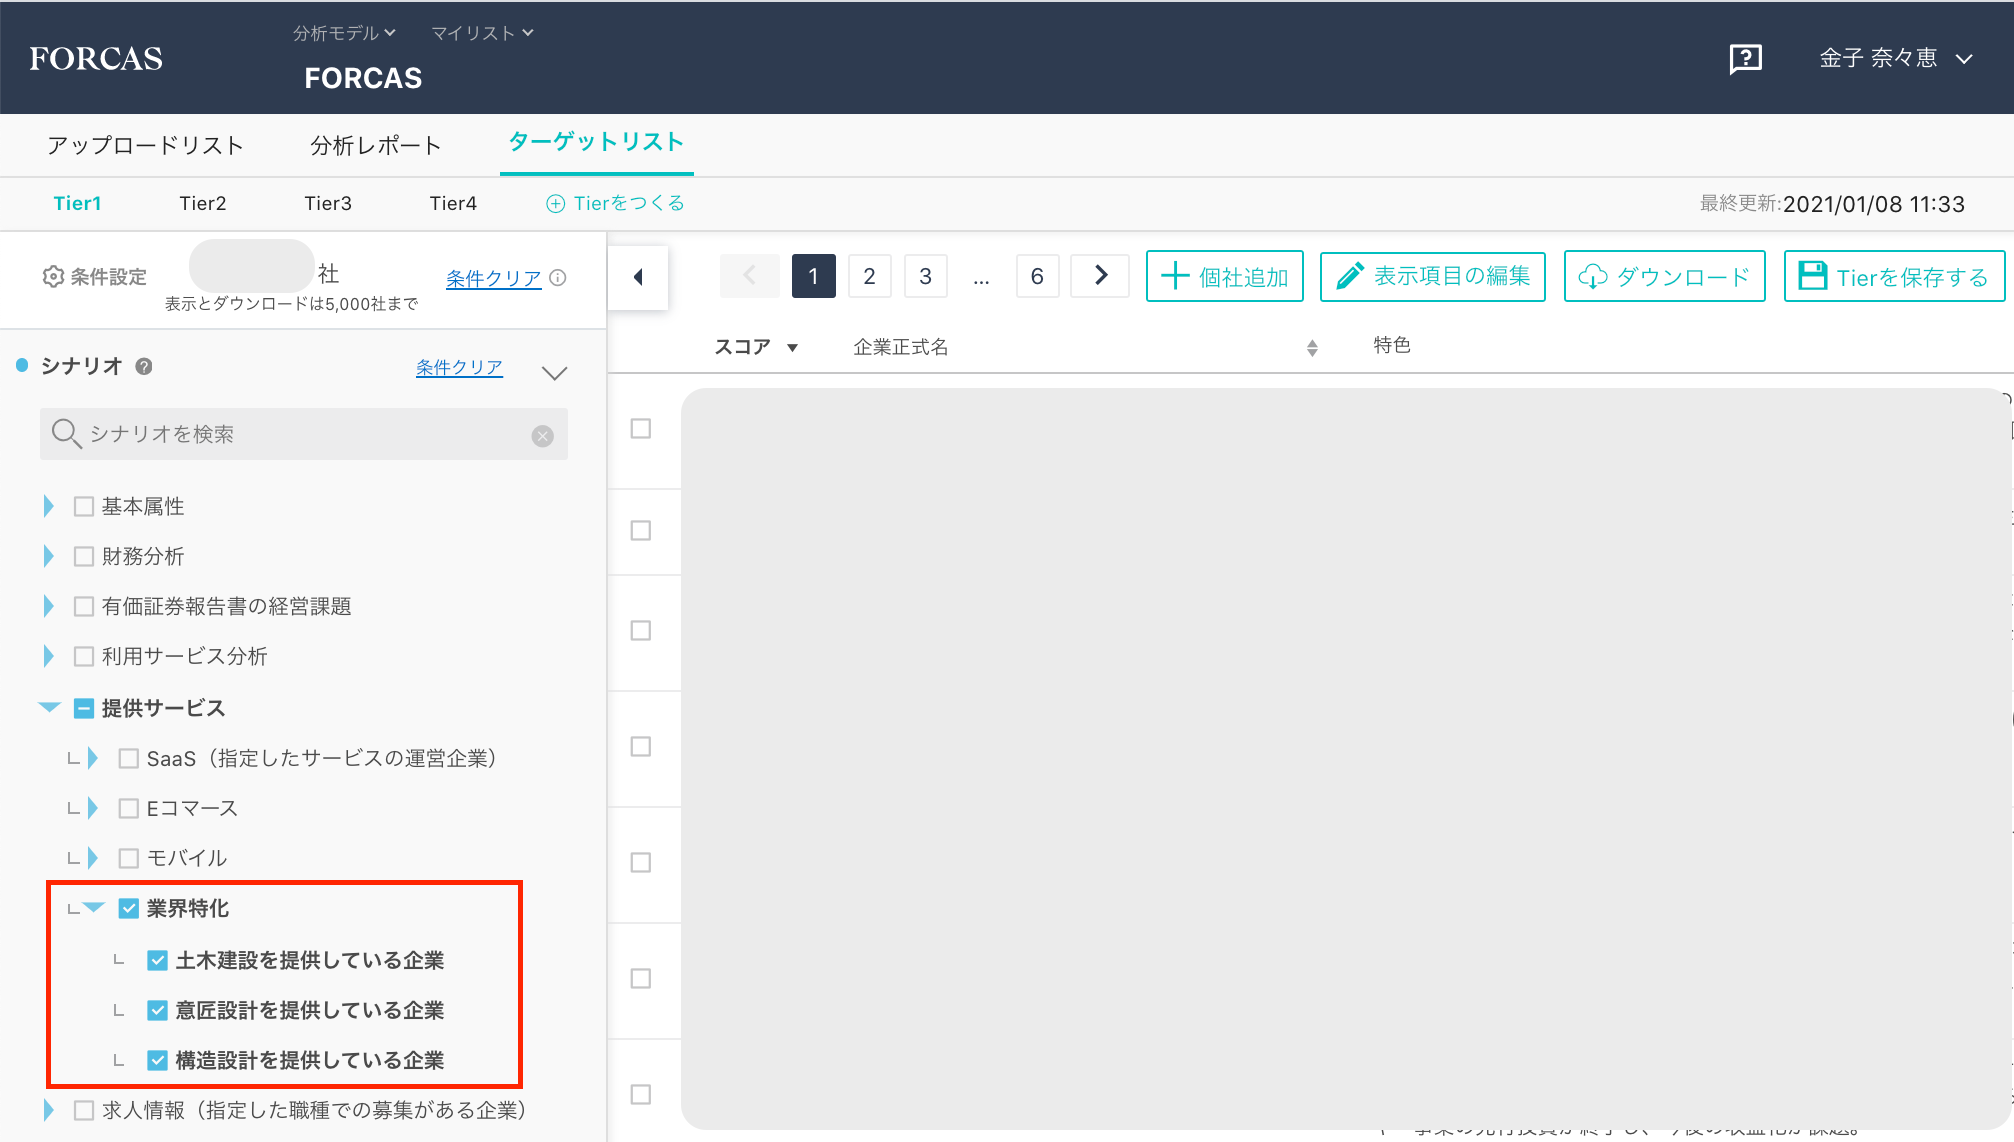Check the Eコマース checkbox
The width and height of the screenshot is (2014, 1142).
[x=129, y=808]
